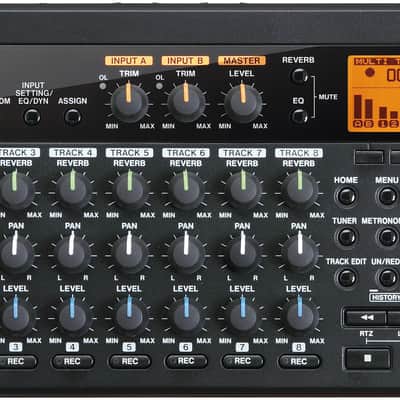Activate the METRONOME button
The width and height of the screenshot is (400, 400).
point(388,237)
